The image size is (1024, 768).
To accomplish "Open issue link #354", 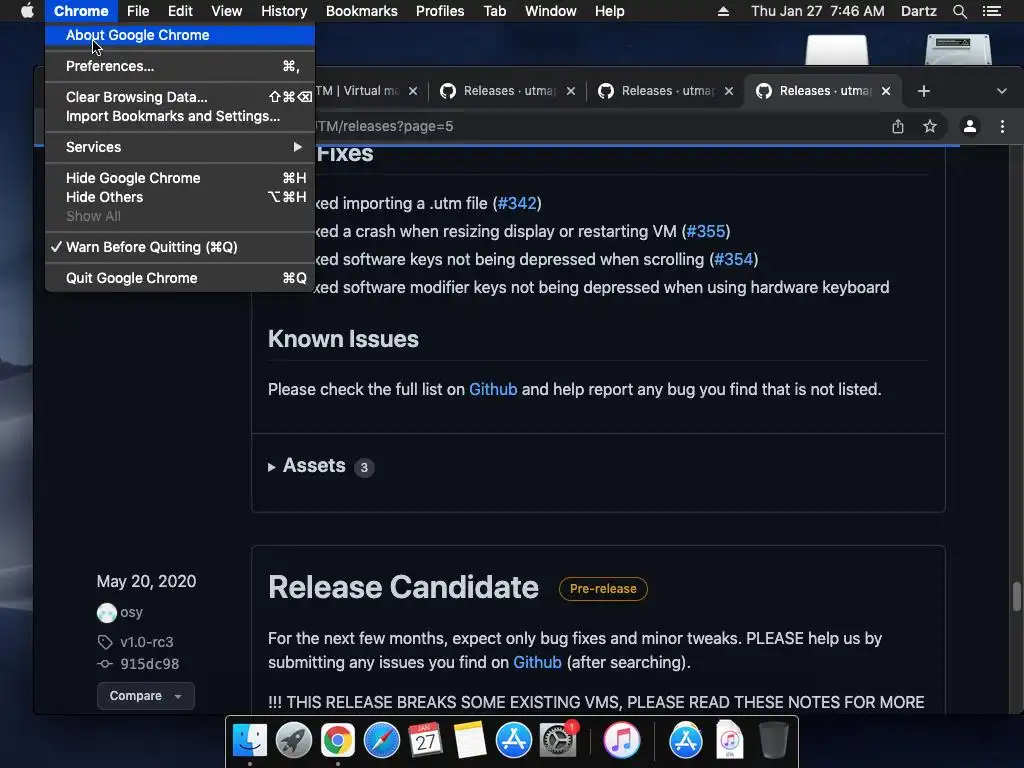I will 733,259.
